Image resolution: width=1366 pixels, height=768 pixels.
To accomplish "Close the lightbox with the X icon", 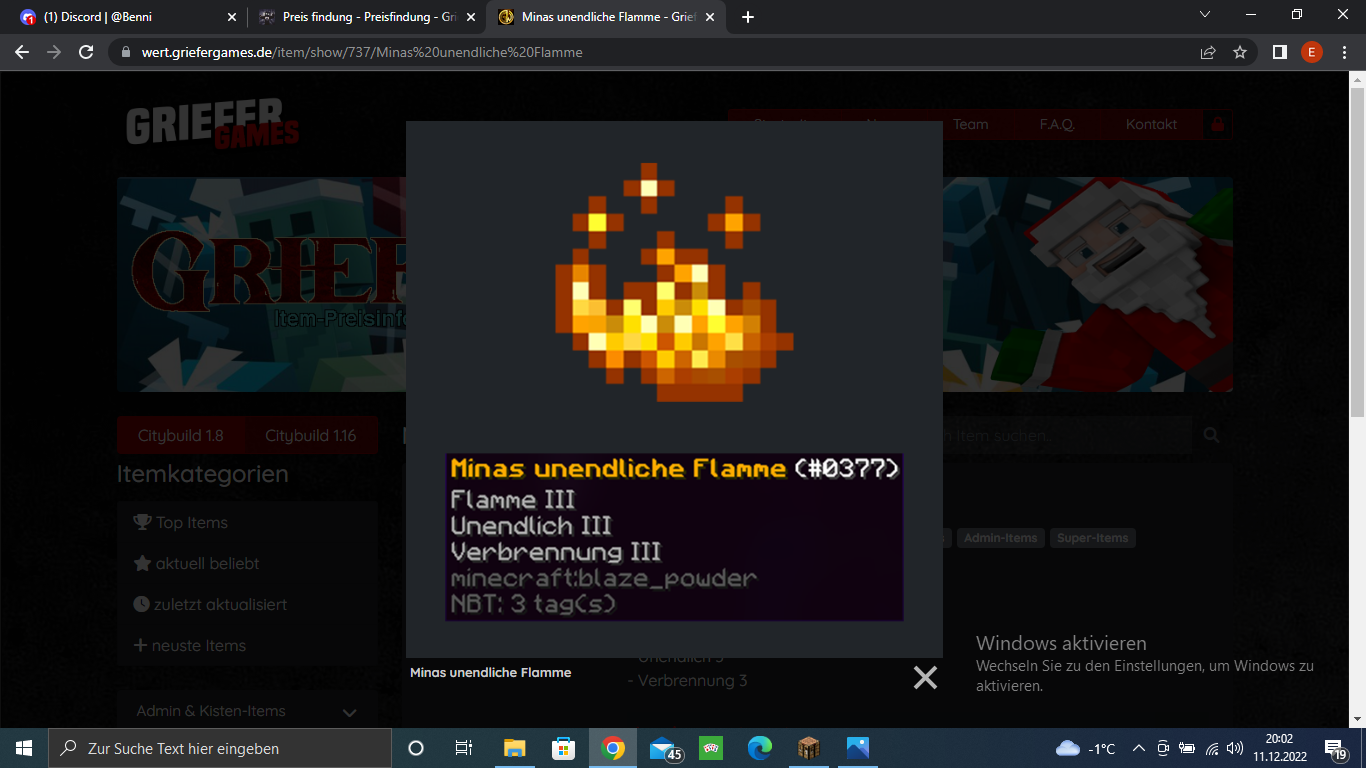I will point(925,678).
